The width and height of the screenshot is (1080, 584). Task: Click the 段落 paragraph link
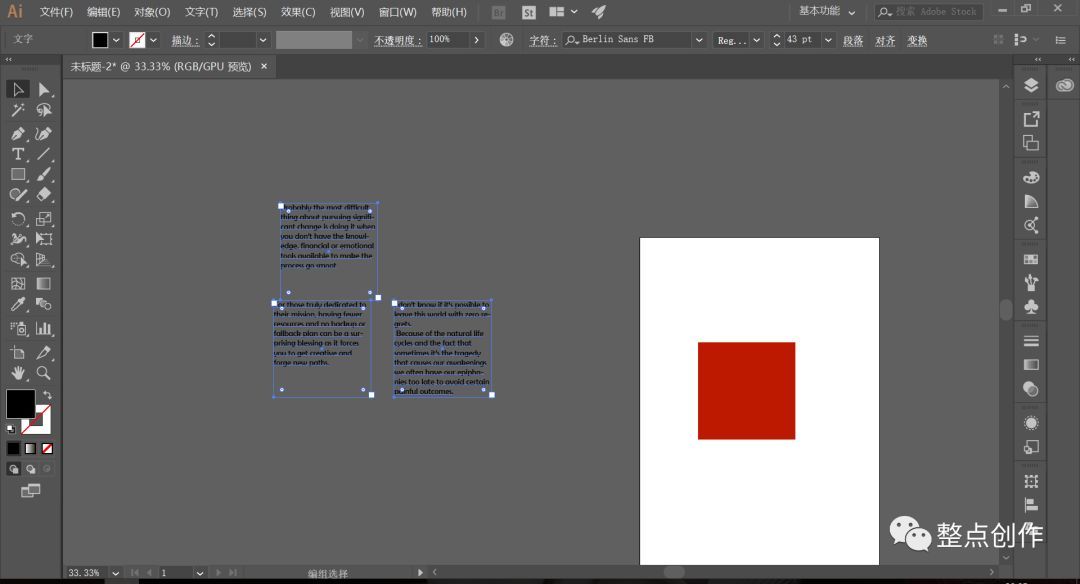pos(853,41)
